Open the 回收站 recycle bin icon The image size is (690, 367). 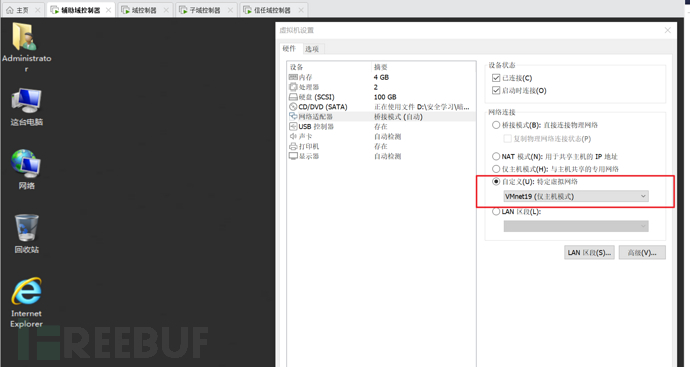click(26, 234)
